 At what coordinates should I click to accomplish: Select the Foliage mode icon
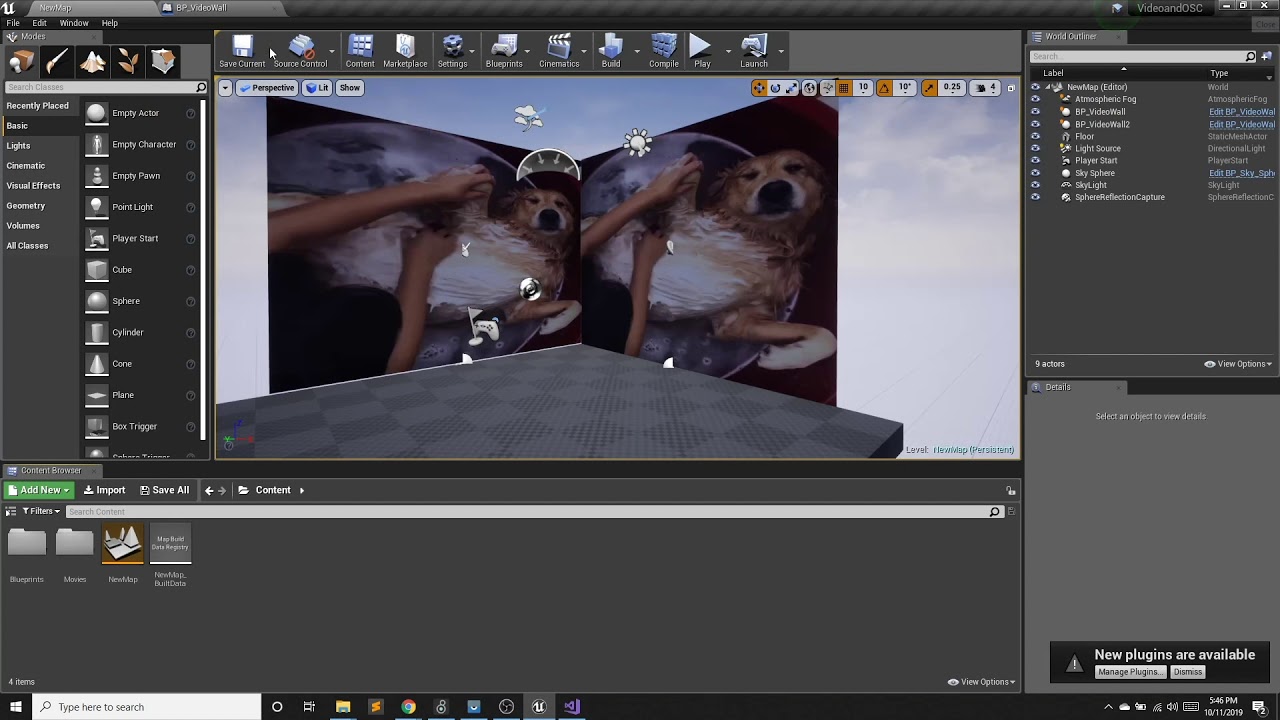coord(128,63)
